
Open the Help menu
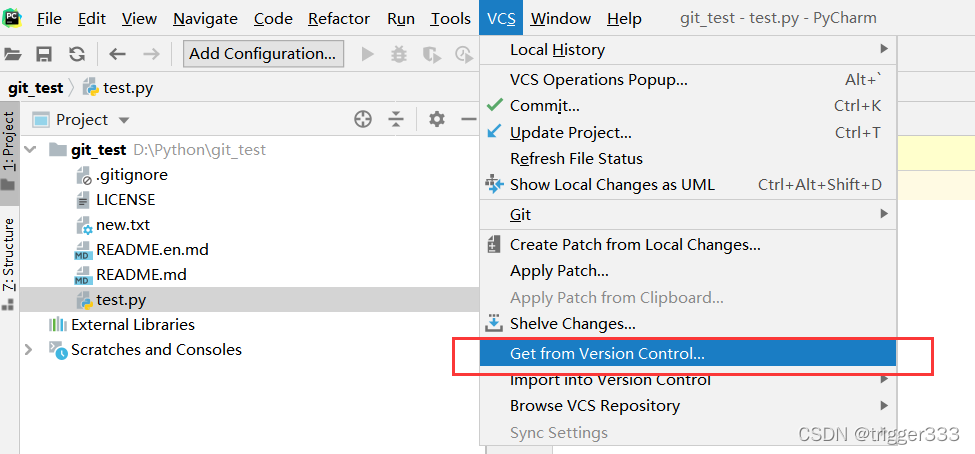tap(624, 19)
